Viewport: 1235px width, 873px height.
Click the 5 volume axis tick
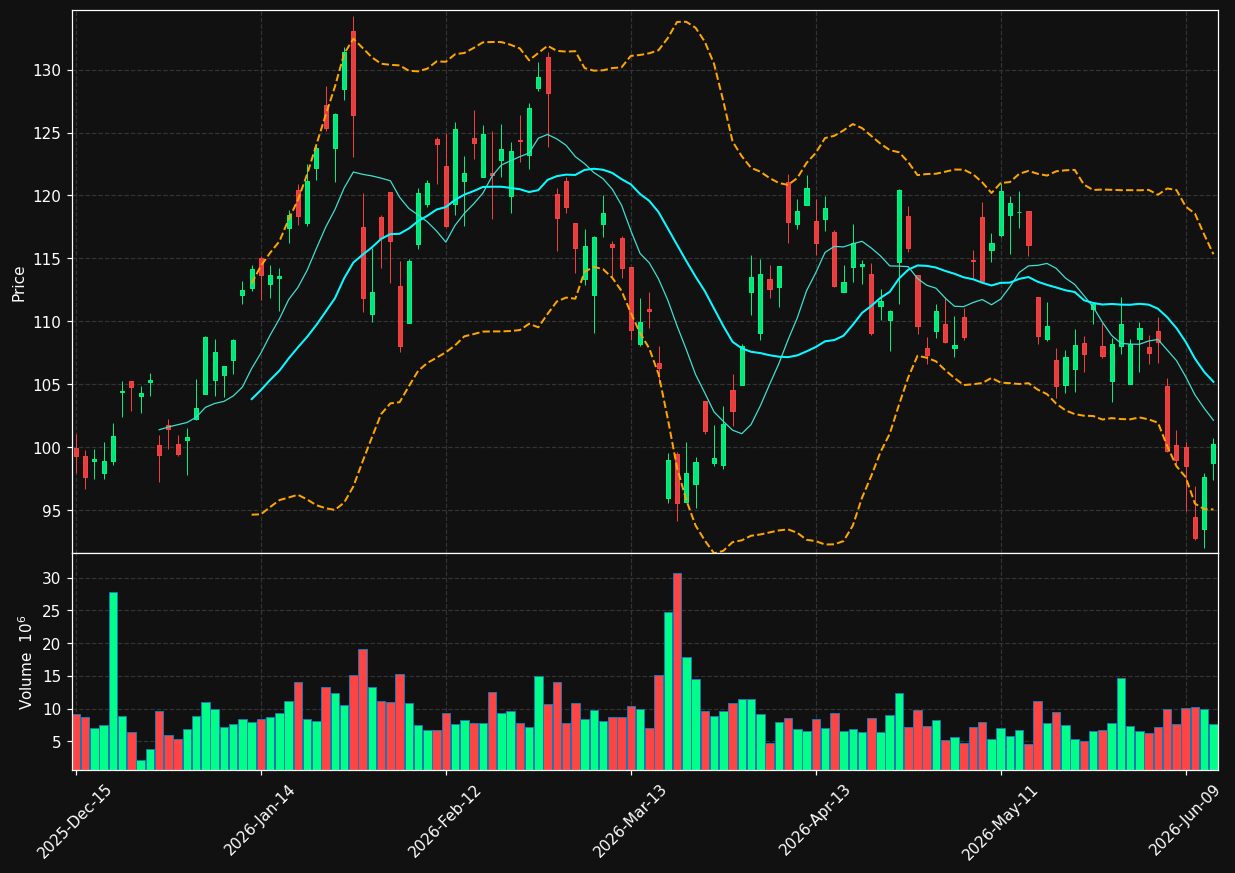tap(59, 742)
